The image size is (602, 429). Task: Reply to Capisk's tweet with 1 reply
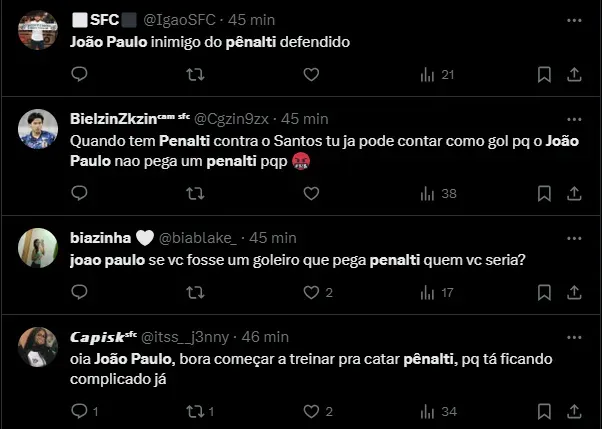pyautogui.click(x=83, y=411)
